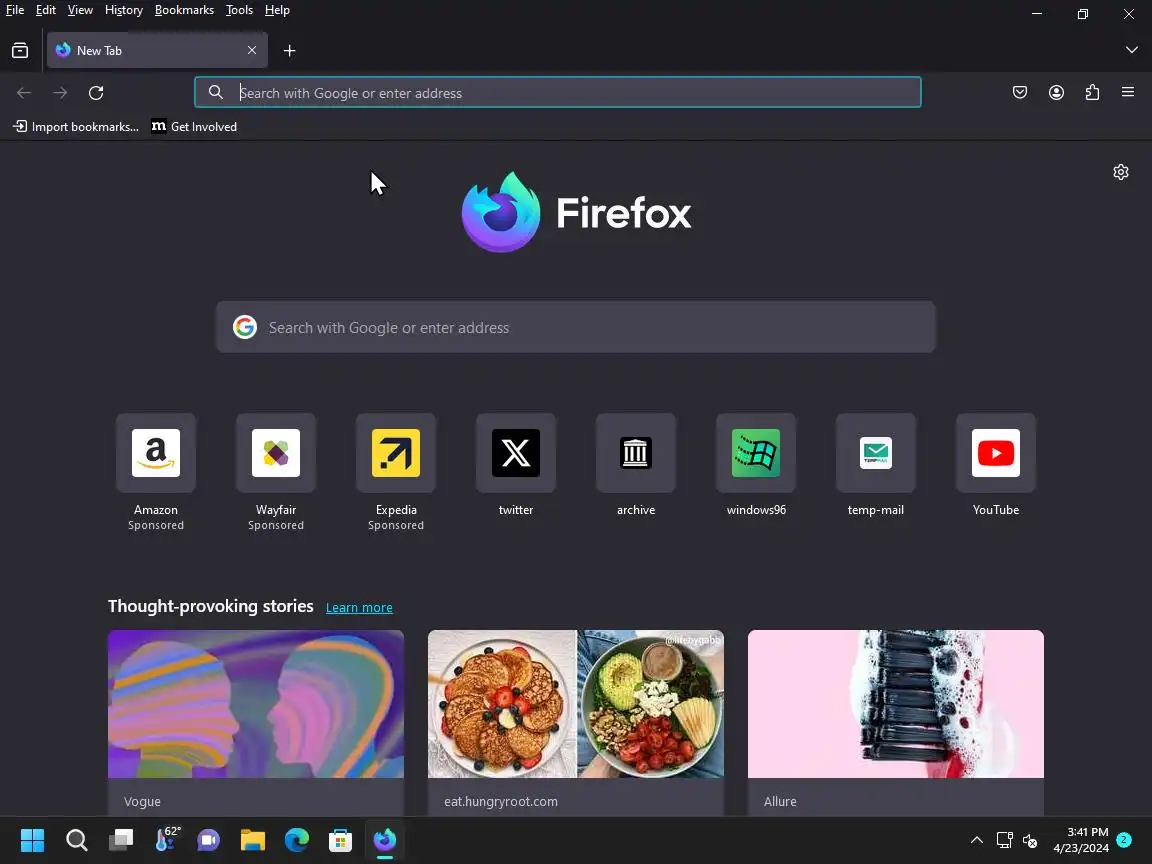Open the Tools menu
This screenshot has height=864, width=1152.
click(239, 10)
